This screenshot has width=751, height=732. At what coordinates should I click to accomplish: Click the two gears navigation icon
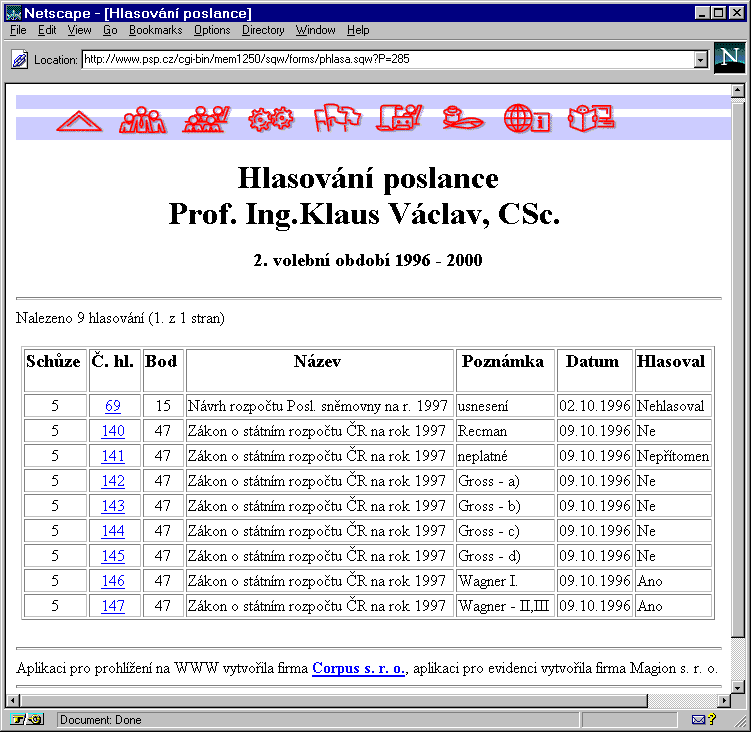coord(271,119)
